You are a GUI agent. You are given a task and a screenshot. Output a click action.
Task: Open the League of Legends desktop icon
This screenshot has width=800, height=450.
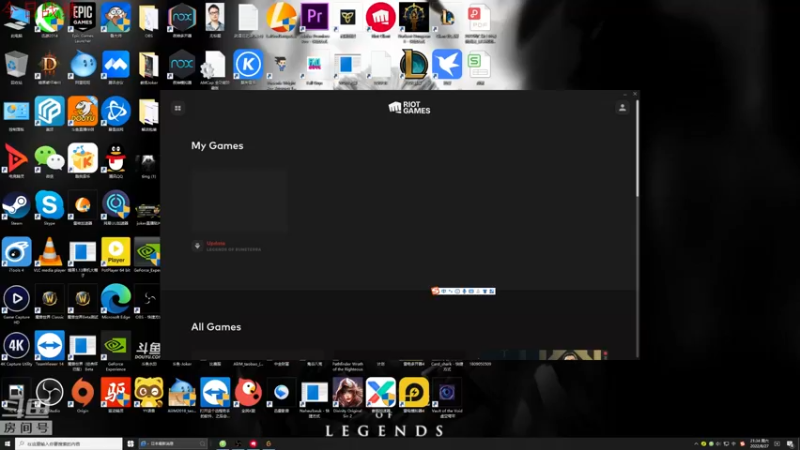(414, 64)
